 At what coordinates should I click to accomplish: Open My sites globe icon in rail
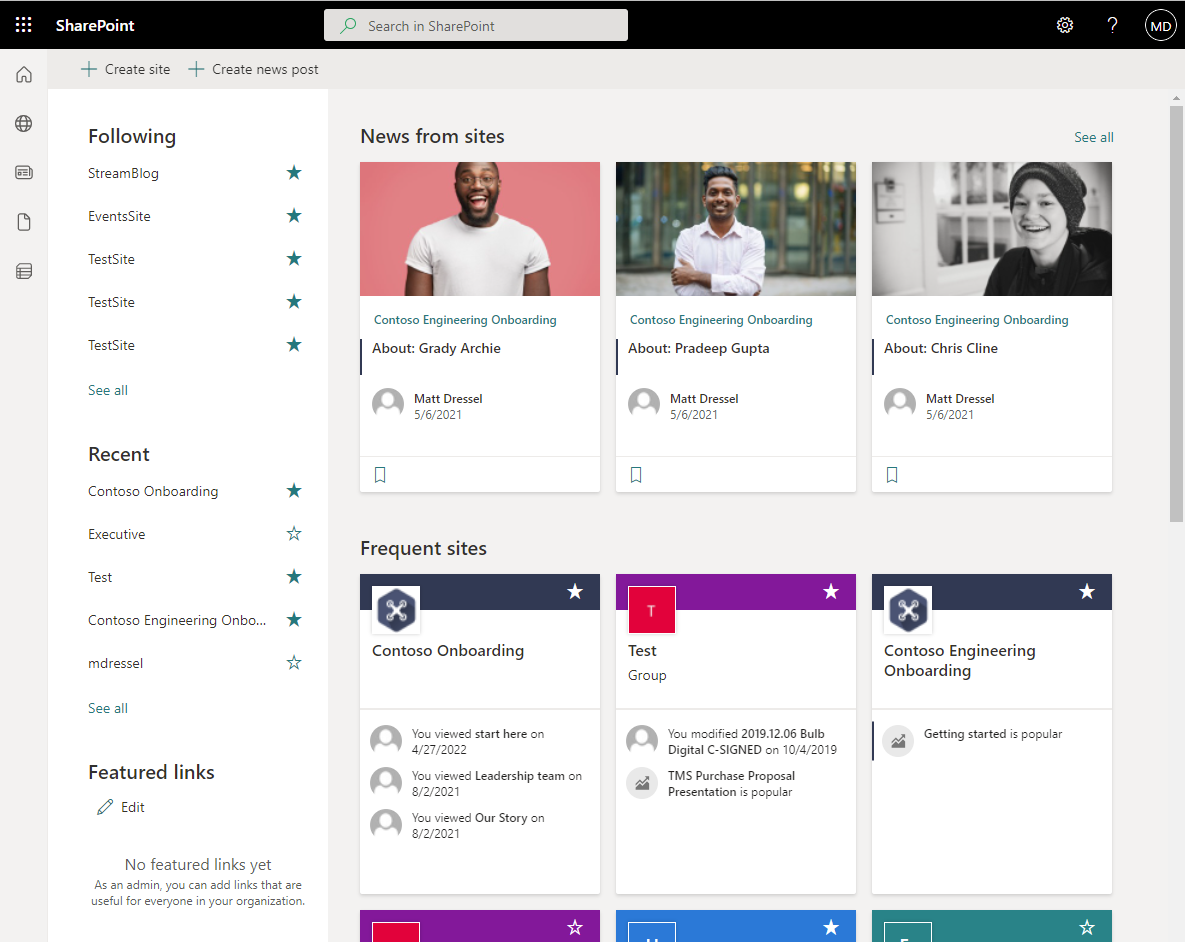[x=24, y=123]
